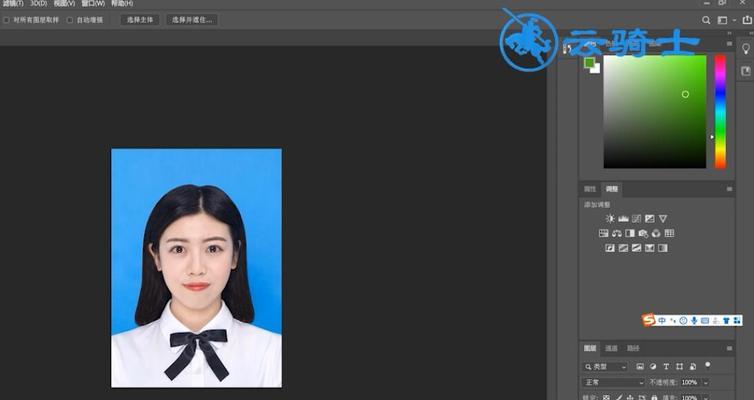
Task: Add an Exposure adjustment layer
Action: pyautogui.click(x=650, y=219)
